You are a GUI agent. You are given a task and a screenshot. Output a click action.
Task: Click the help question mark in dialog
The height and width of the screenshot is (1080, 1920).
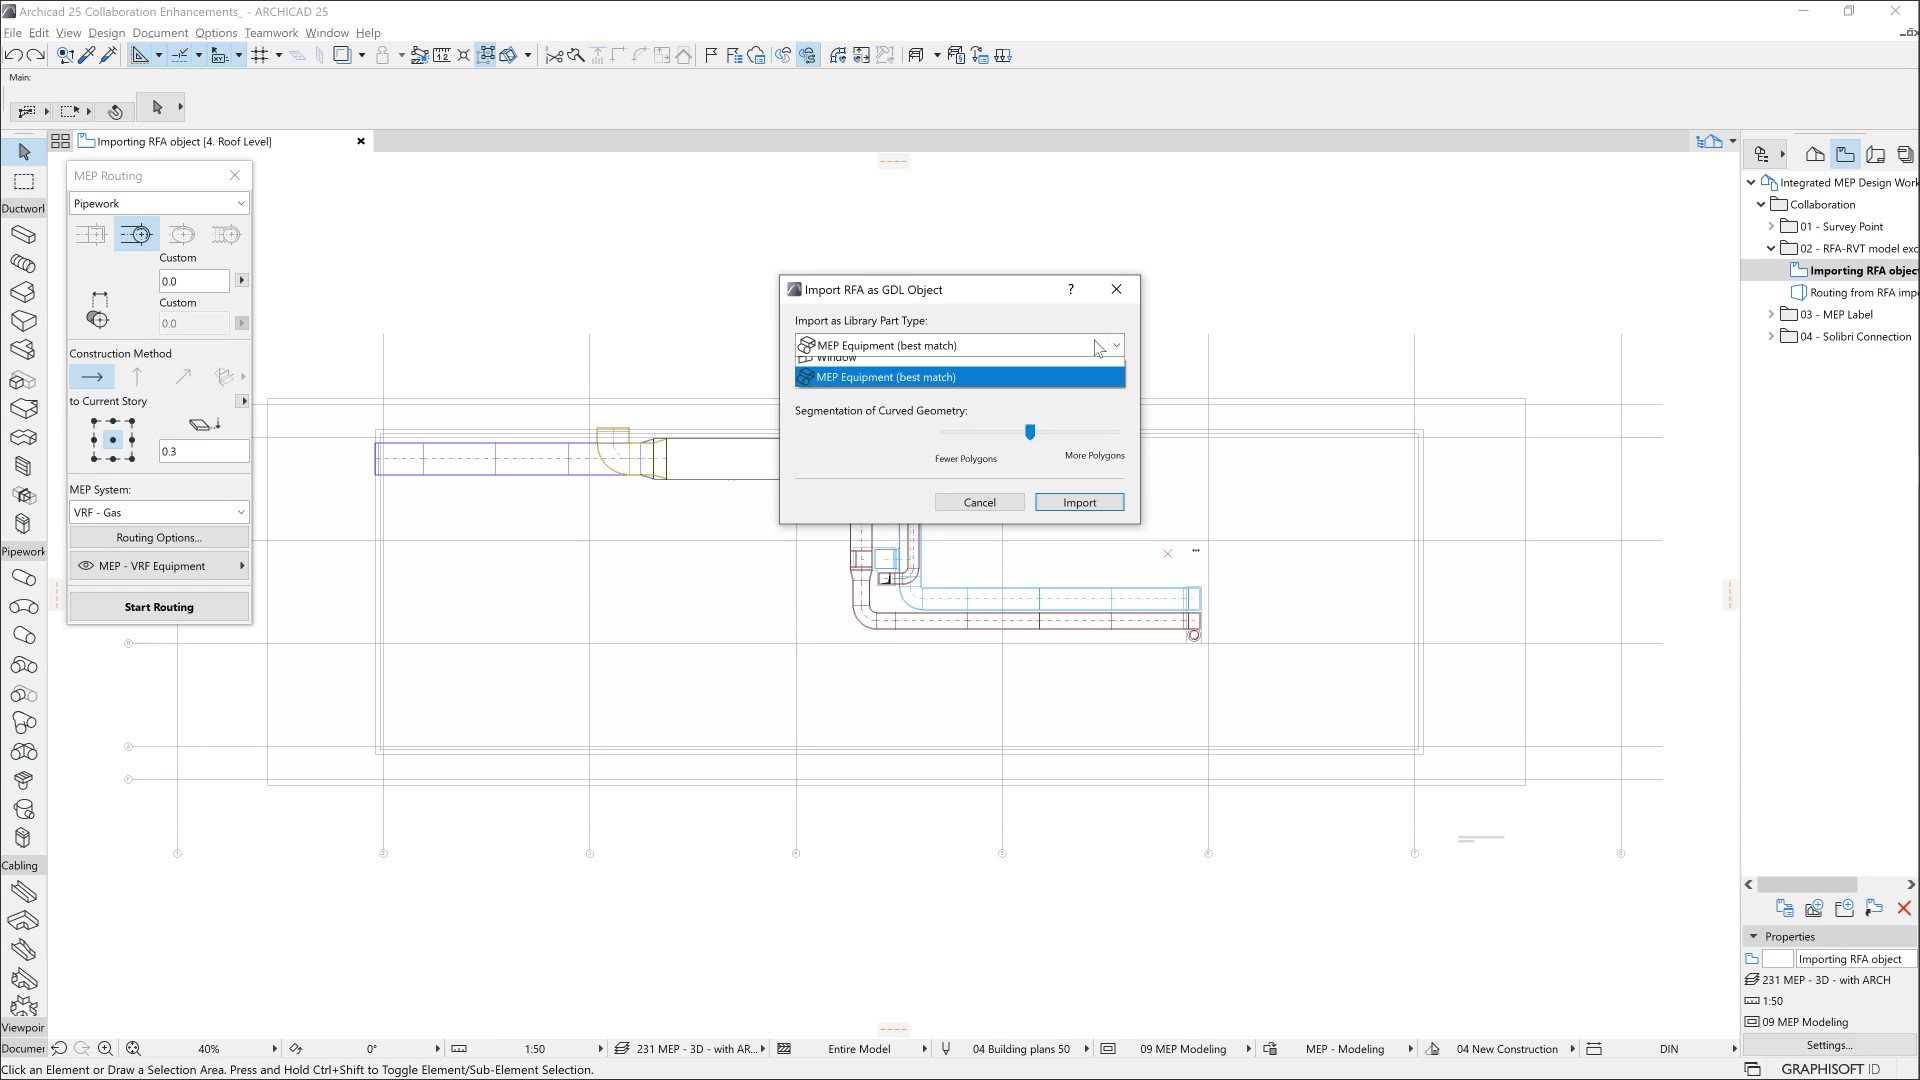click(1071, 289)
